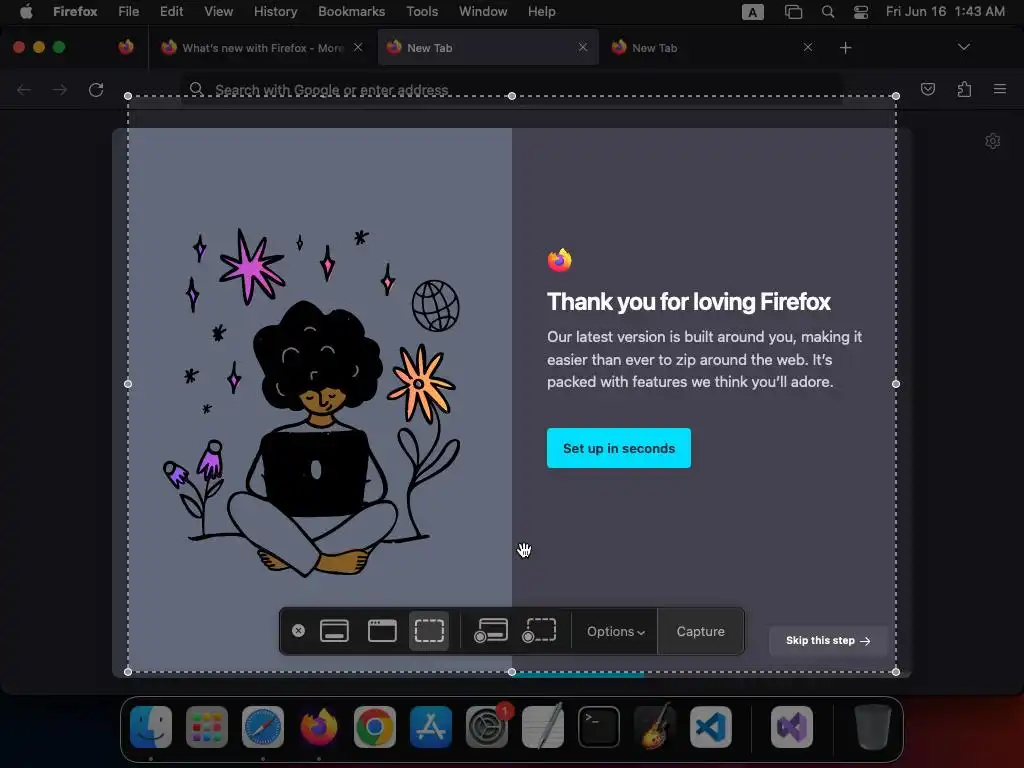This screenshot has width=1024, height=768.
Task: Open Visual Studio Code from the Dock
Action: (x=711, y=727)
